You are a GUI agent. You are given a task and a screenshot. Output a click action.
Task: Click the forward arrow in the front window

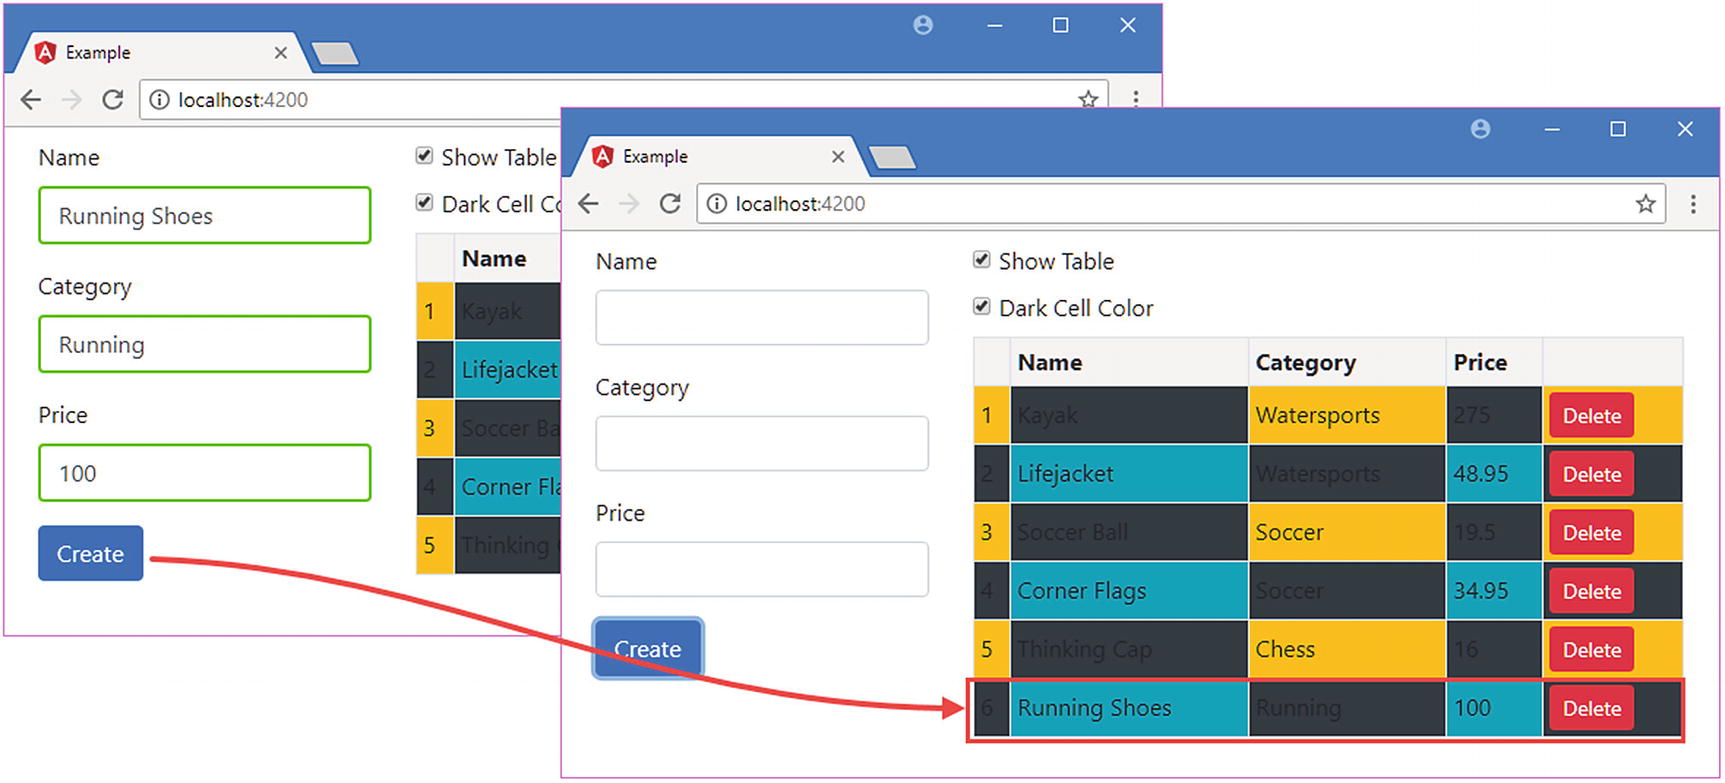click(x=629, y=204)
